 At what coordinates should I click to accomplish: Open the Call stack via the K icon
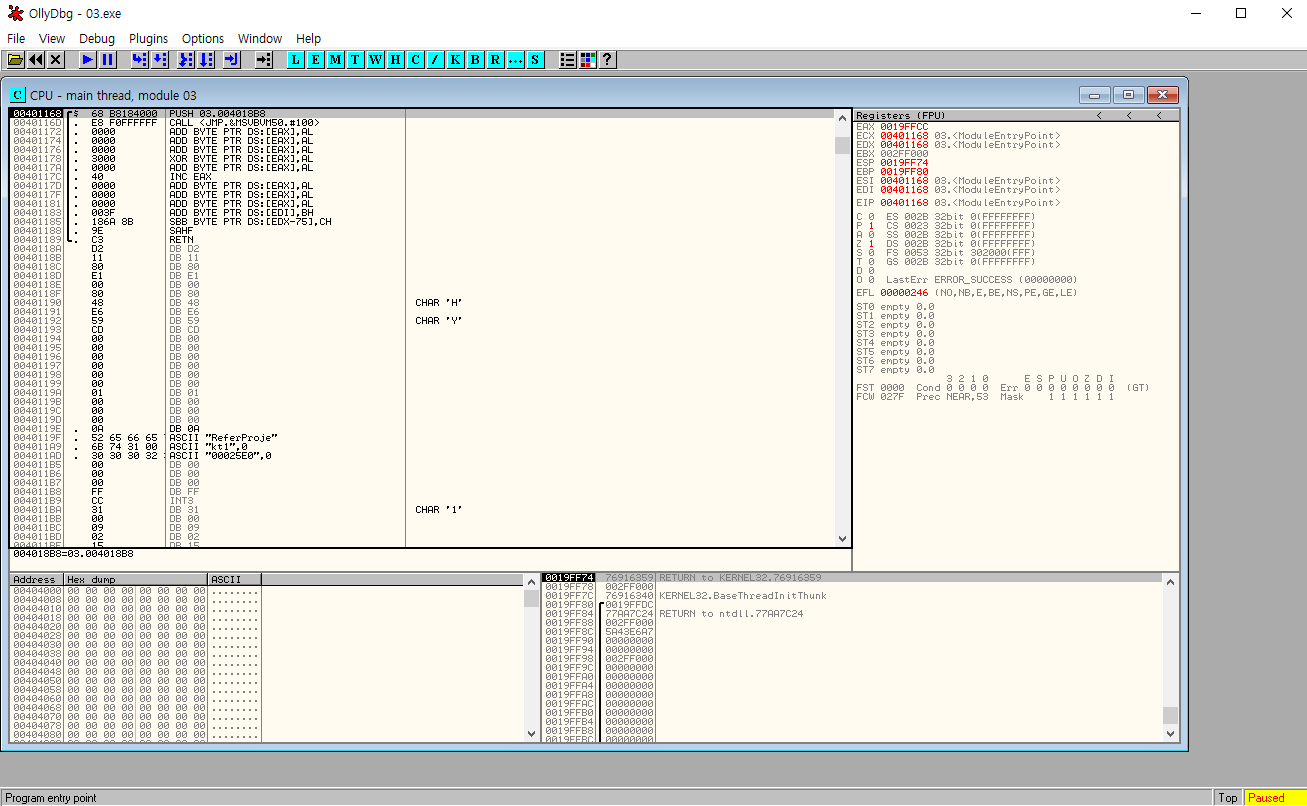(455, 60)
